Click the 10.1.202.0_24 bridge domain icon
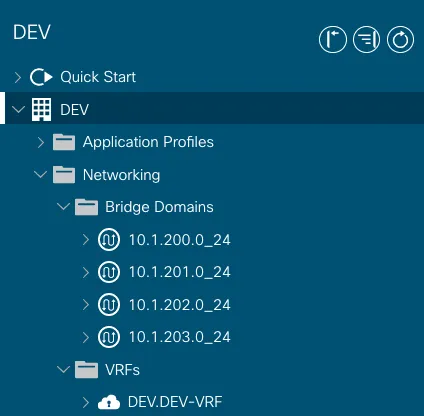The image size is (424, 416). pyautogui.click(x=109, y=305)
